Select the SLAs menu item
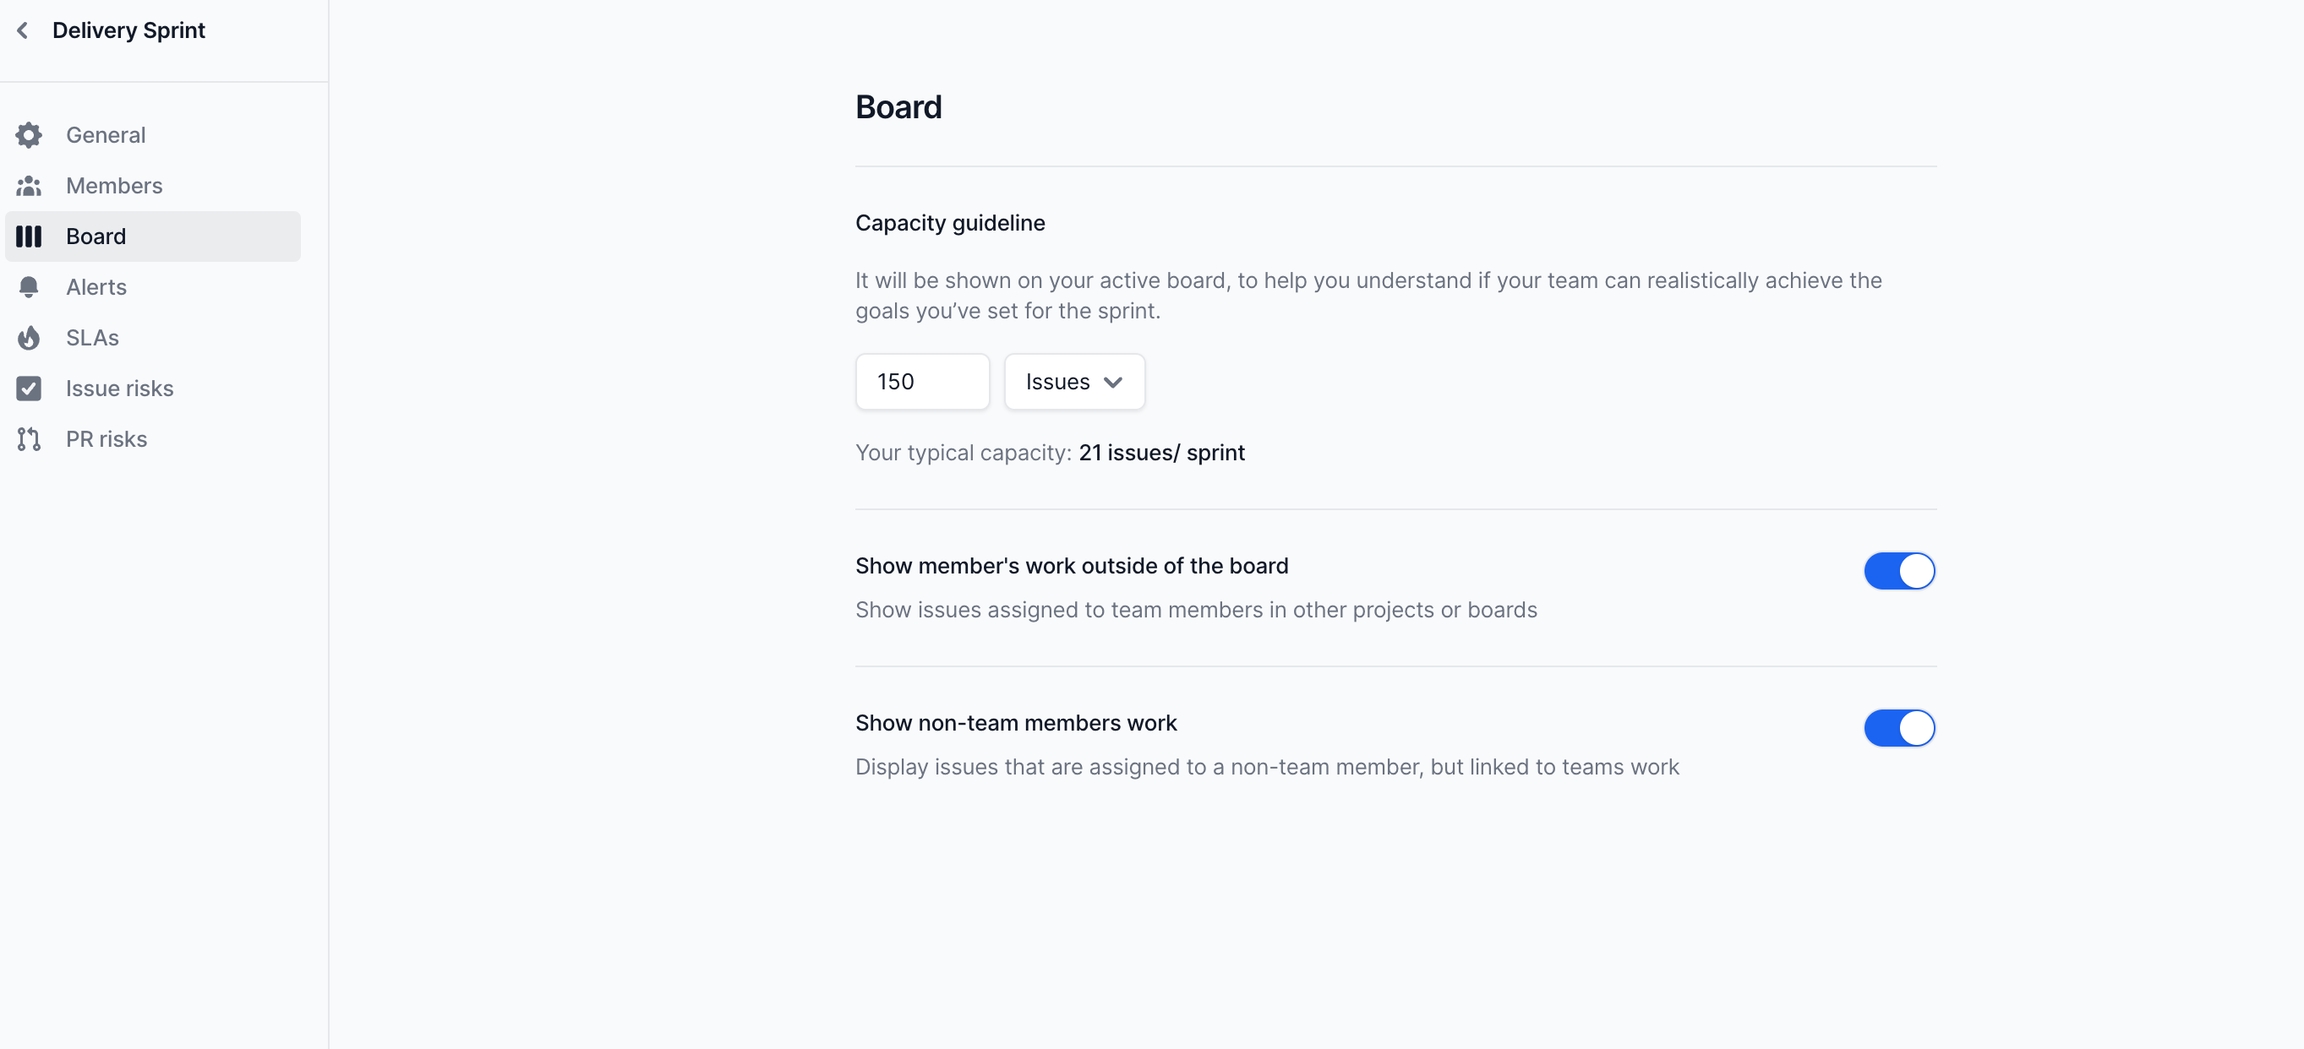 pos(92,338)
